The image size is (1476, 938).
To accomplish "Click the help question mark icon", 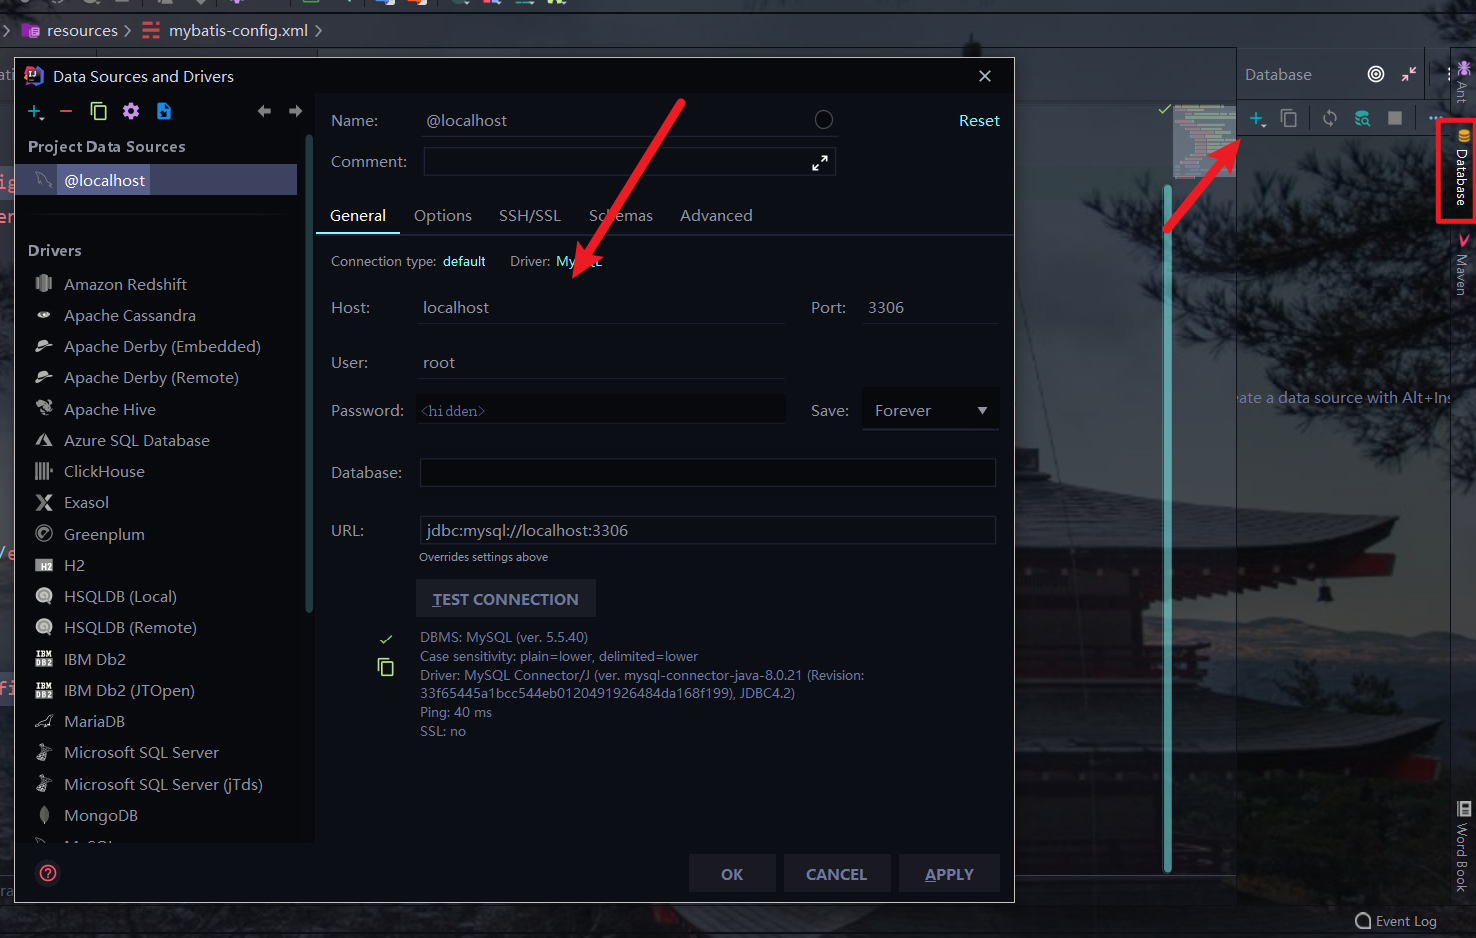I will (x=48, y=873).
